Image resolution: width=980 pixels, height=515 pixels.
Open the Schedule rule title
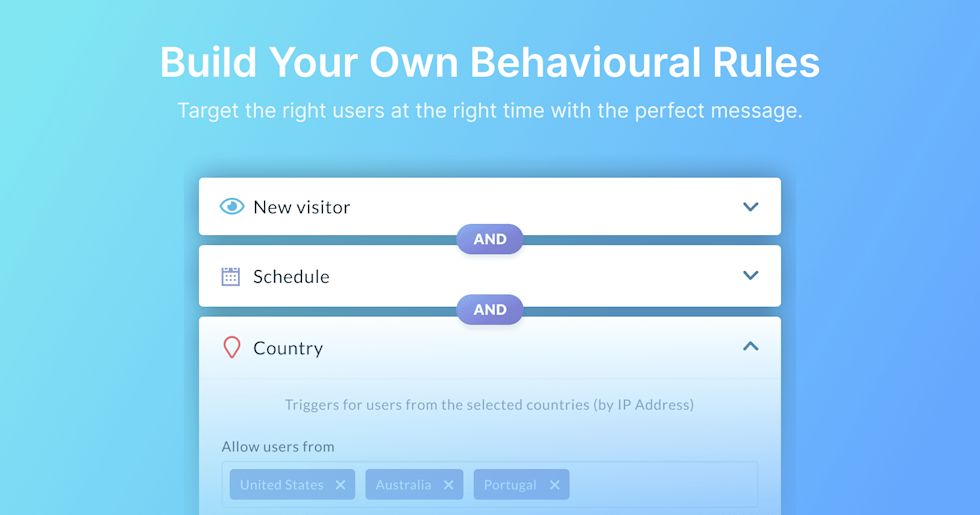291,276
